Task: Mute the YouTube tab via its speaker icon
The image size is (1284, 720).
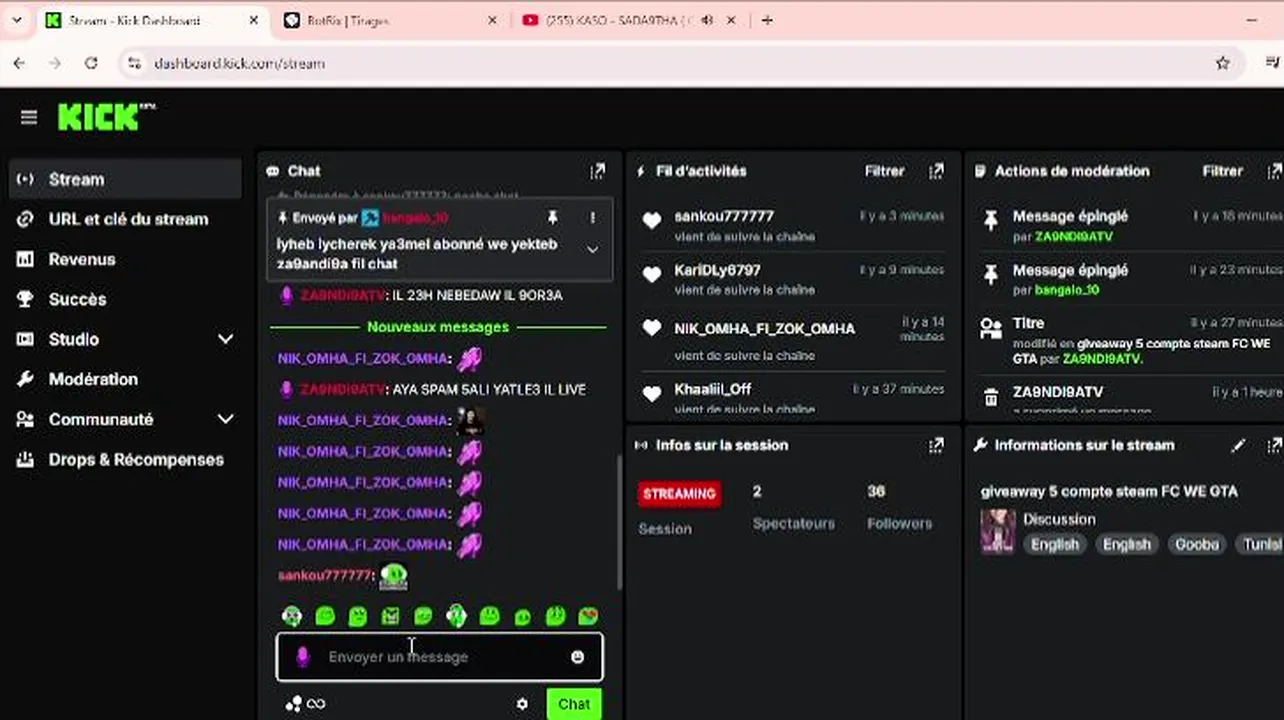Action: [707, 20]
